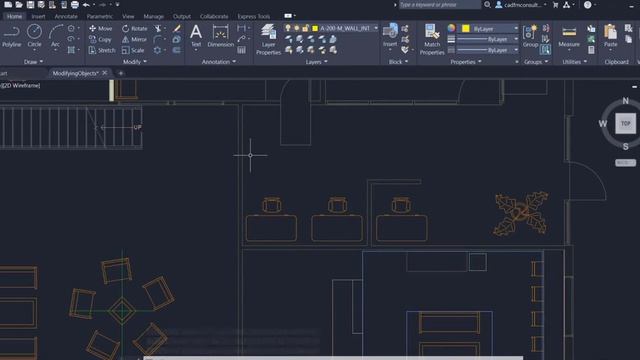Open the Annotate ribbon tab
The width and height of the screenshot is (640, 360).
(x=66, y=16)
